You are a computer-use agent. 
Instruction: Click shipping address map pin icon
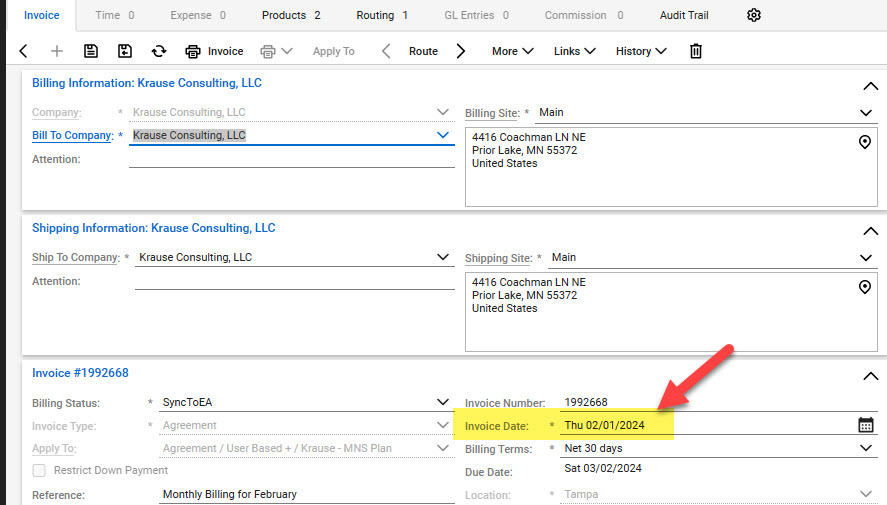coord(864,287)
